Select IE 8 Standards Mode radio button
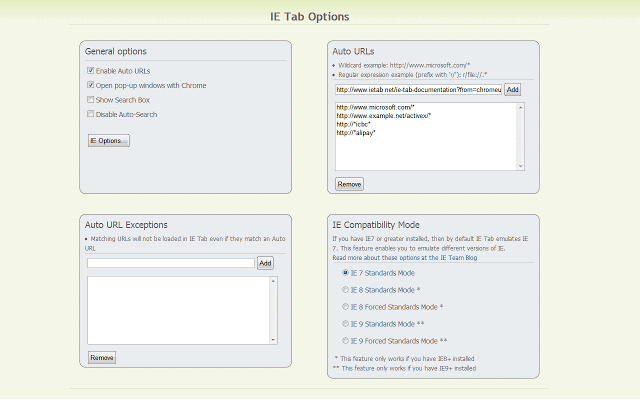This screenshot has height=400, width=640. tap(346, 289)
